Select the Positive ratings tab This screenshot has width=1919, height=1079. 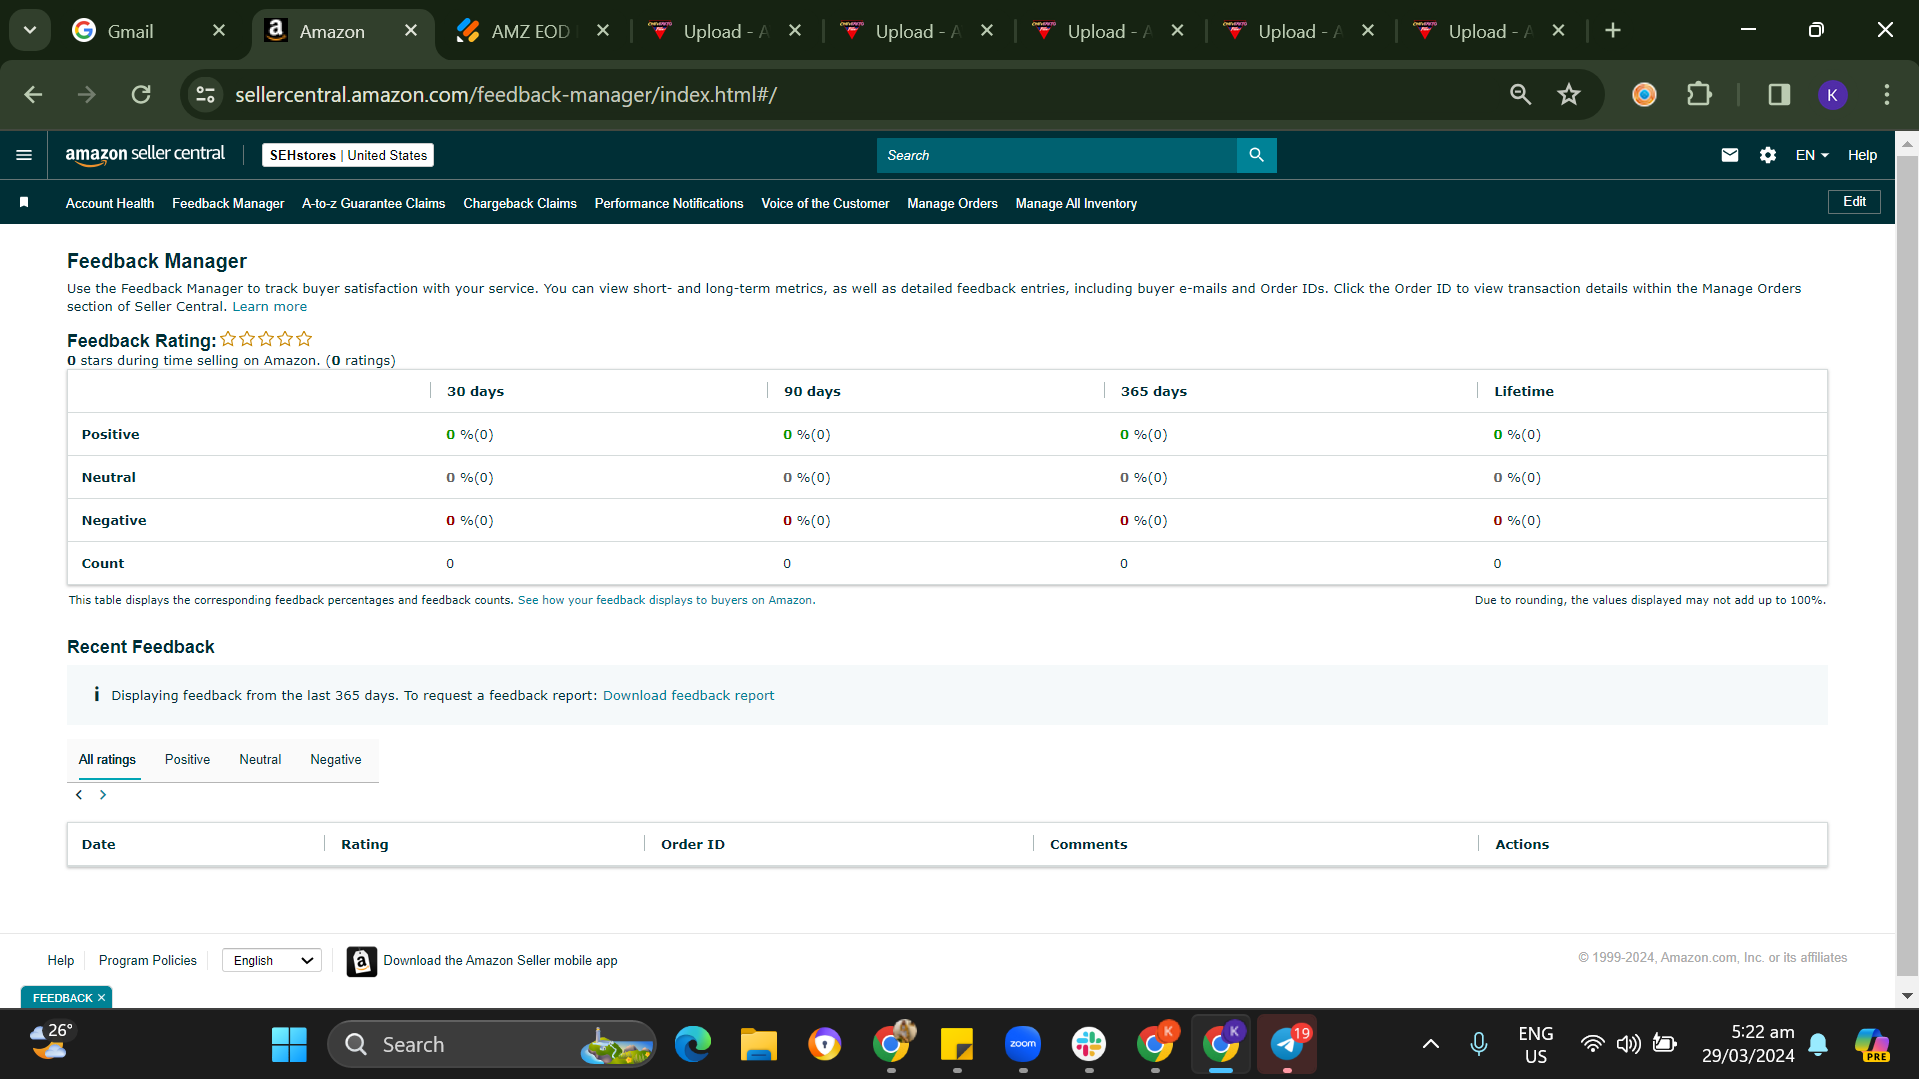[187, 760]
